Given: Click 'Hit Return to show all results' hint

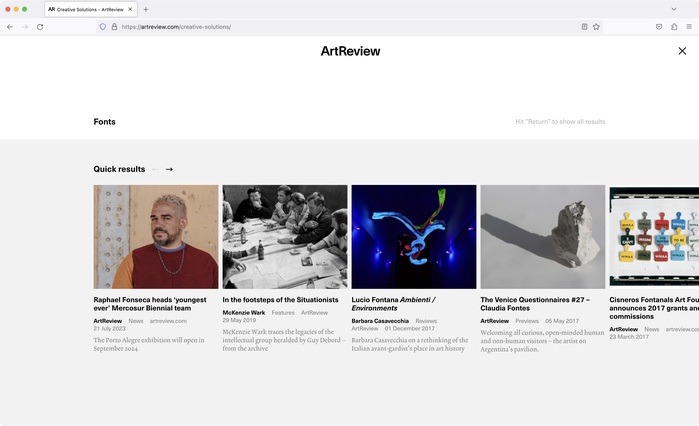Looking at the screenshot, I should (x=560, y=122).
